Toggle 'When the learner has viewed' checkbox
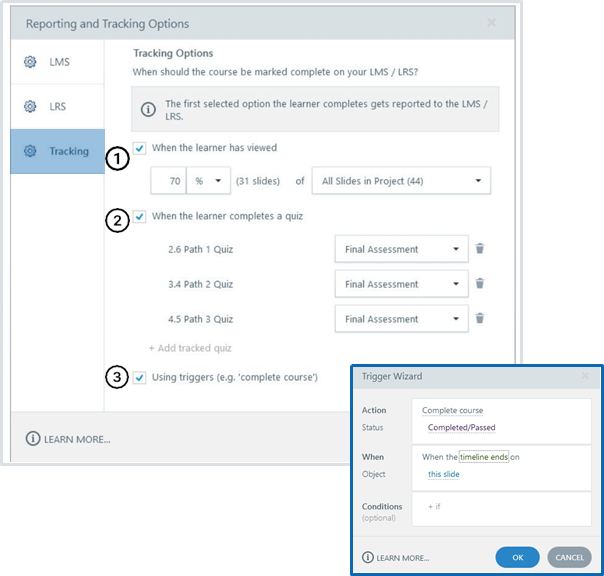 coord(141,148)
